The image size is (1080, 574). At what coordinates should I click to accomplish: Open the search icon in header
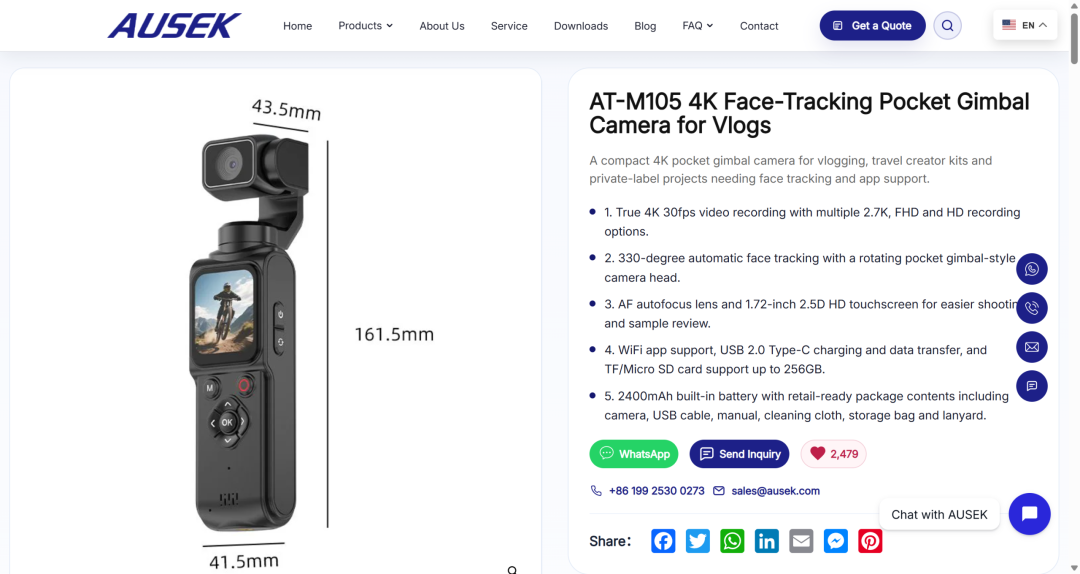(947, 25)
